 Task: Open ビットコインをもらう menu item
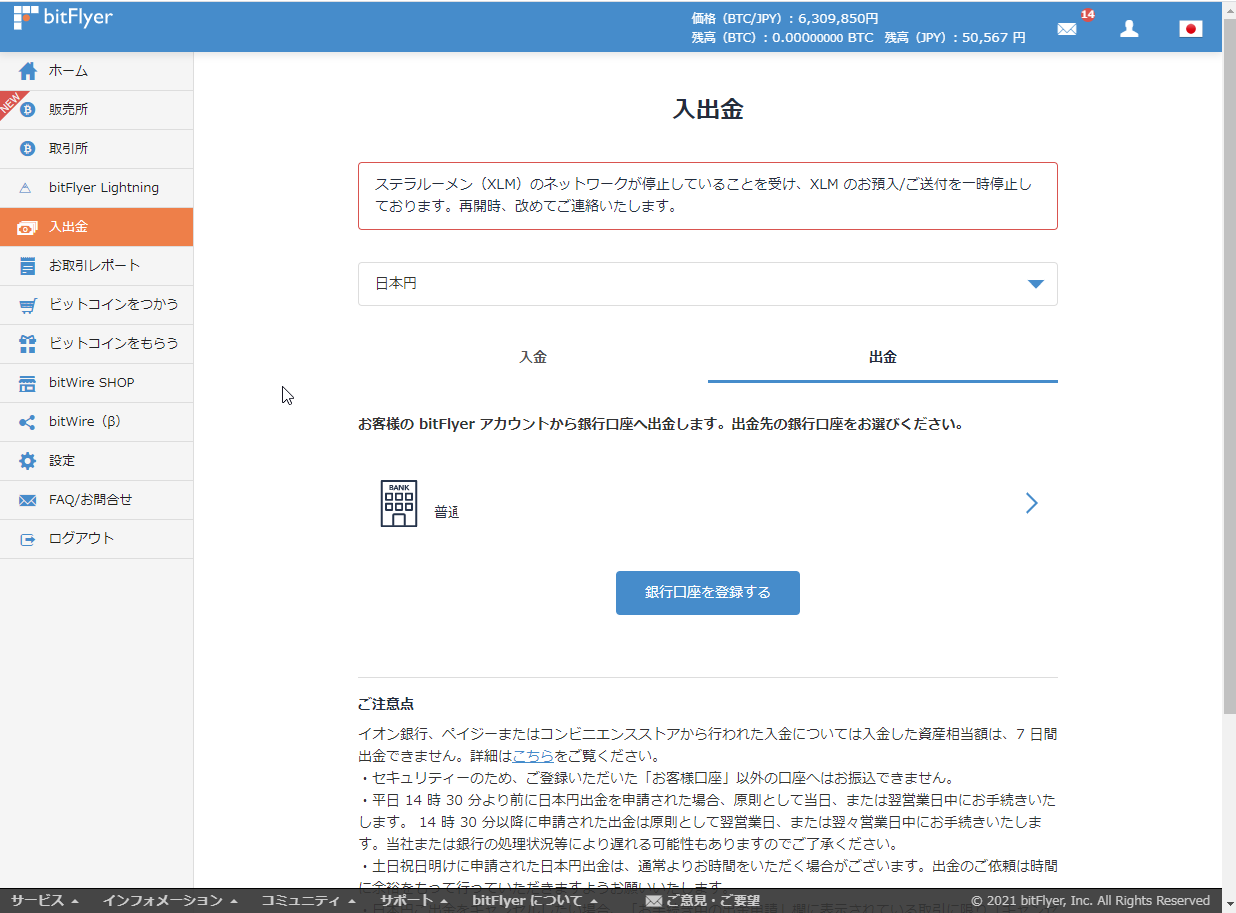[96, 344]
